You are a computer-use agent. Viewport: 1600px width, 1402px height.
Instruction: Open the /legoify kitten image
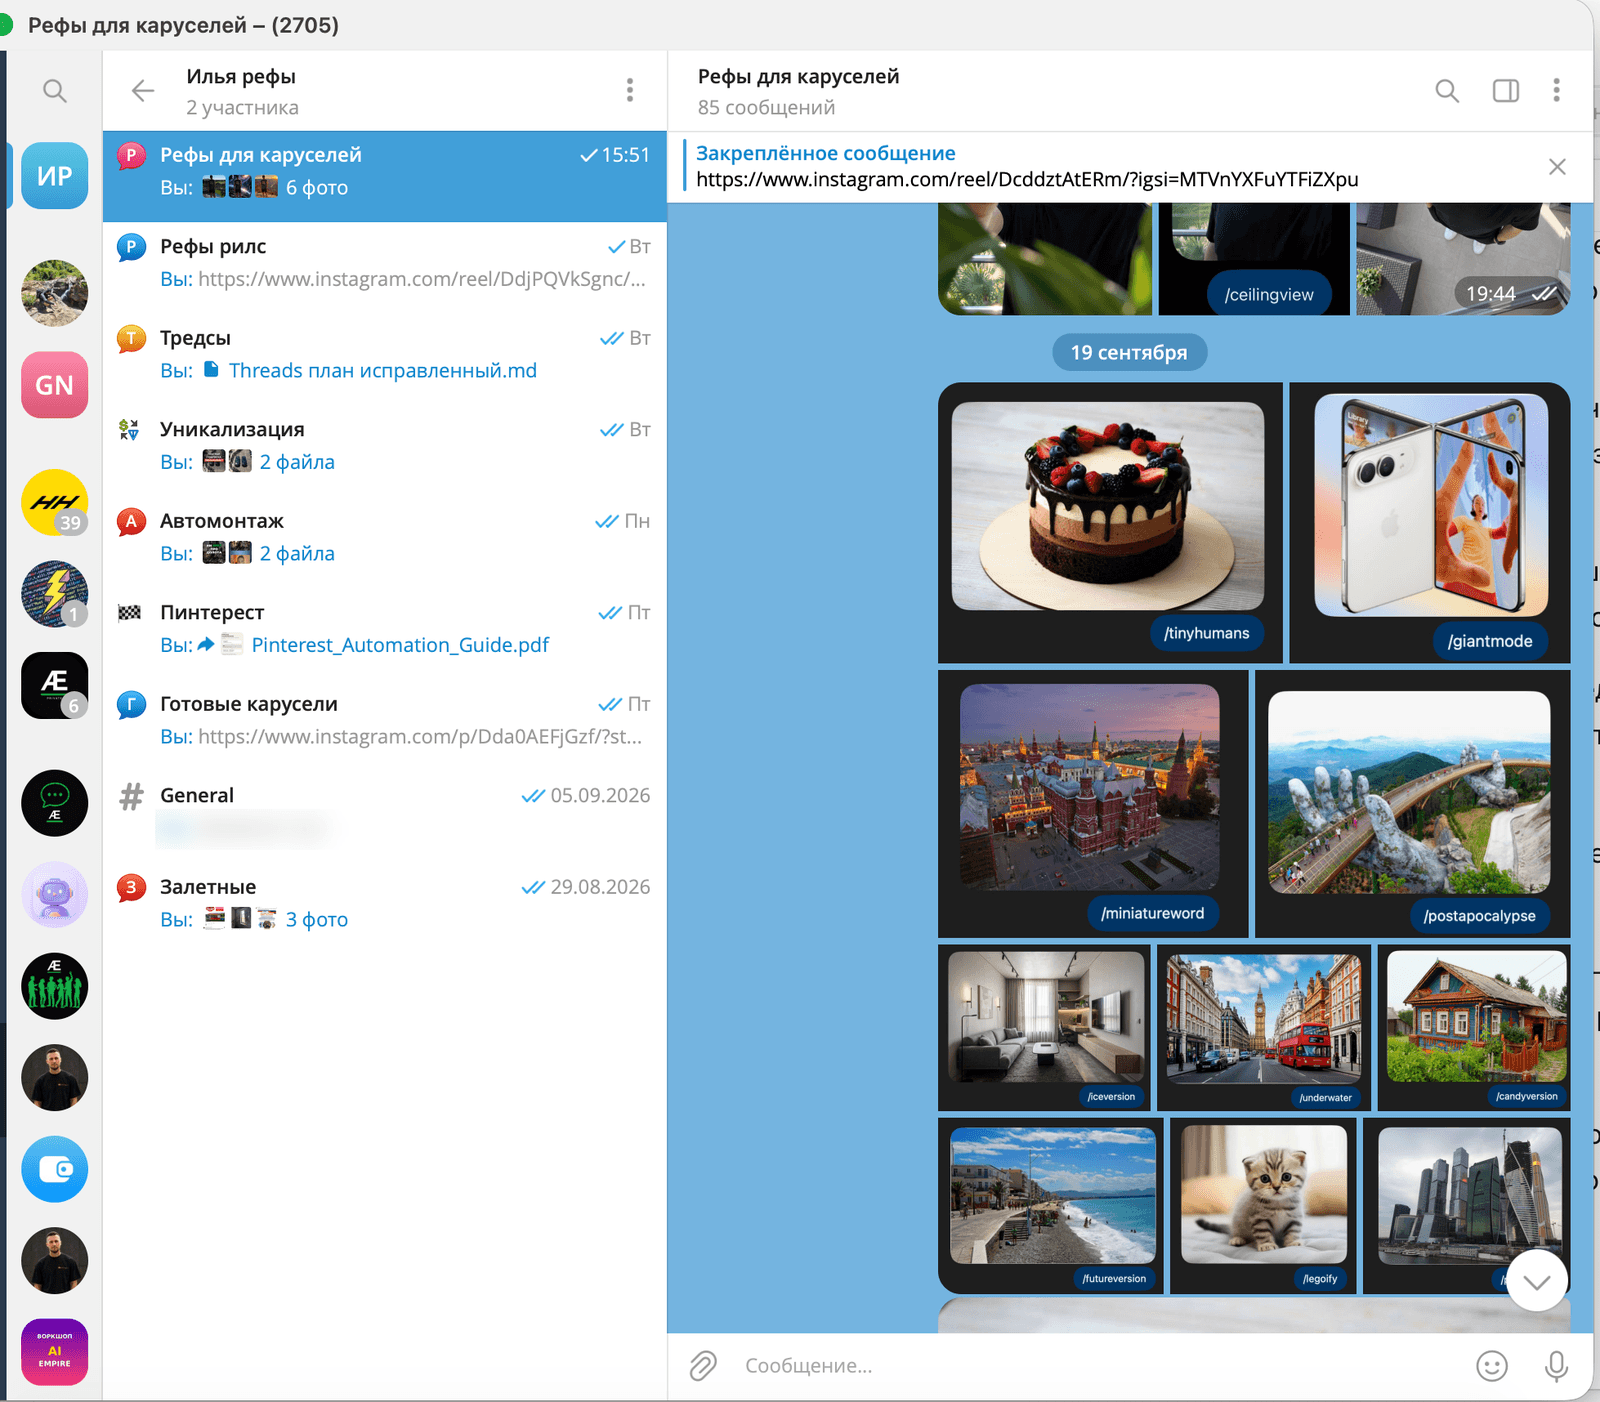click(x=1264, y=1206)
